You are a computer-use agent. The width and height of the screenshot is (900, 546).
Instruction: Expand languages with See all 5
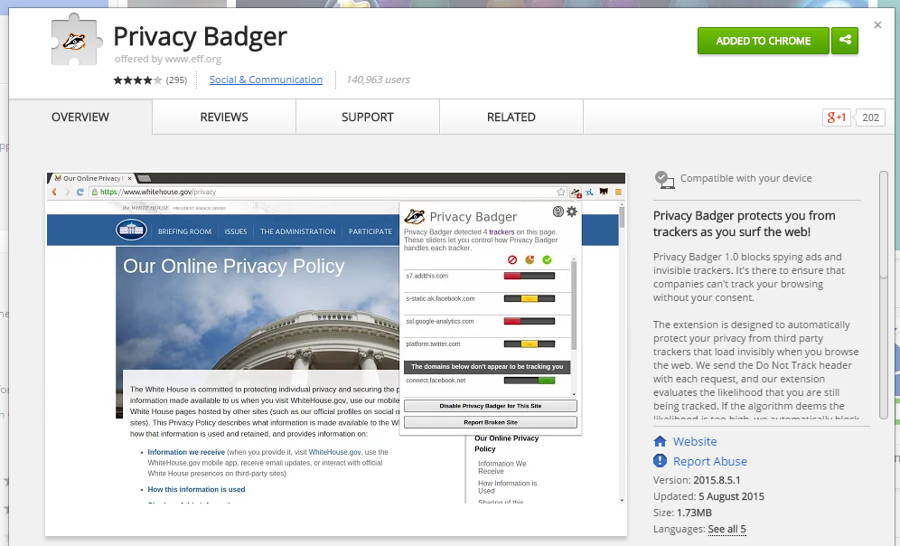pyautogui.click(x=727, y=529)
